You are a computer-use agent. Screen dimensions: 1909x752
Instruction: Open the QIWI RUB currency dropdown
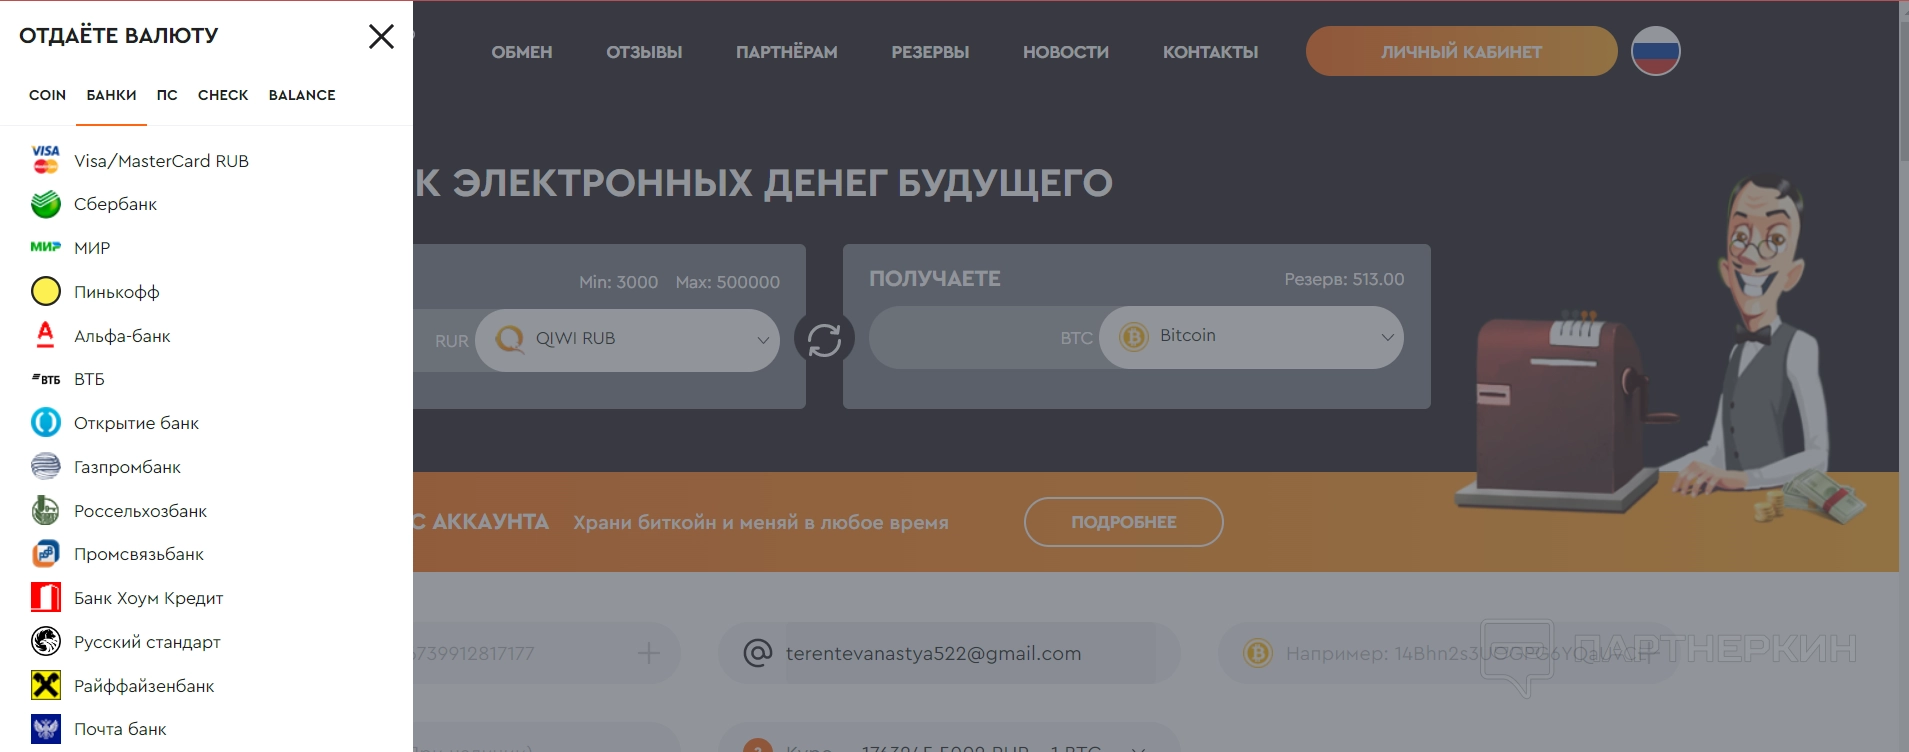(627, 340)
